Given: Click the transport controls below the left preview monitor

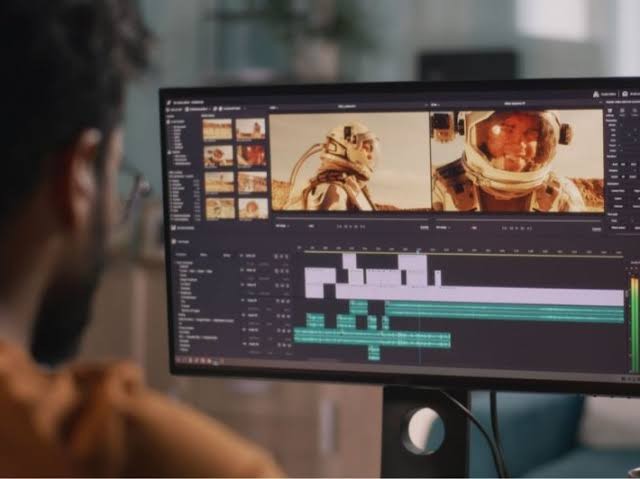Looking at the screenshot, I should pyautogui.click(x=351, y=226).
